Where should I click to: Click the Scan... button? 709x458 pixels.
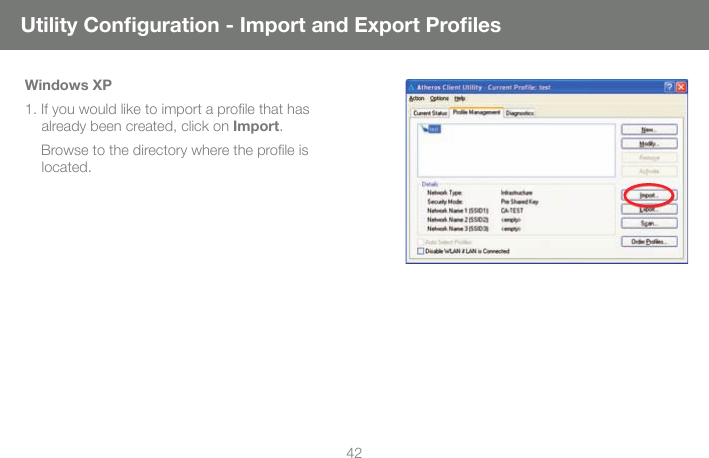[x=649, y=223]
